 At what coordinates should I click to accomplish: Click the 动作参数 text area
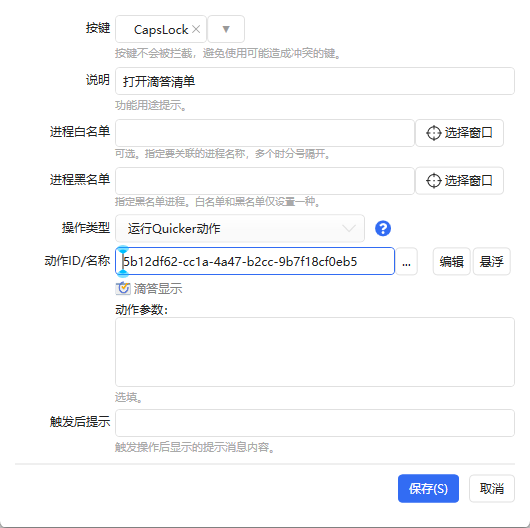click(x=315, y=352)
